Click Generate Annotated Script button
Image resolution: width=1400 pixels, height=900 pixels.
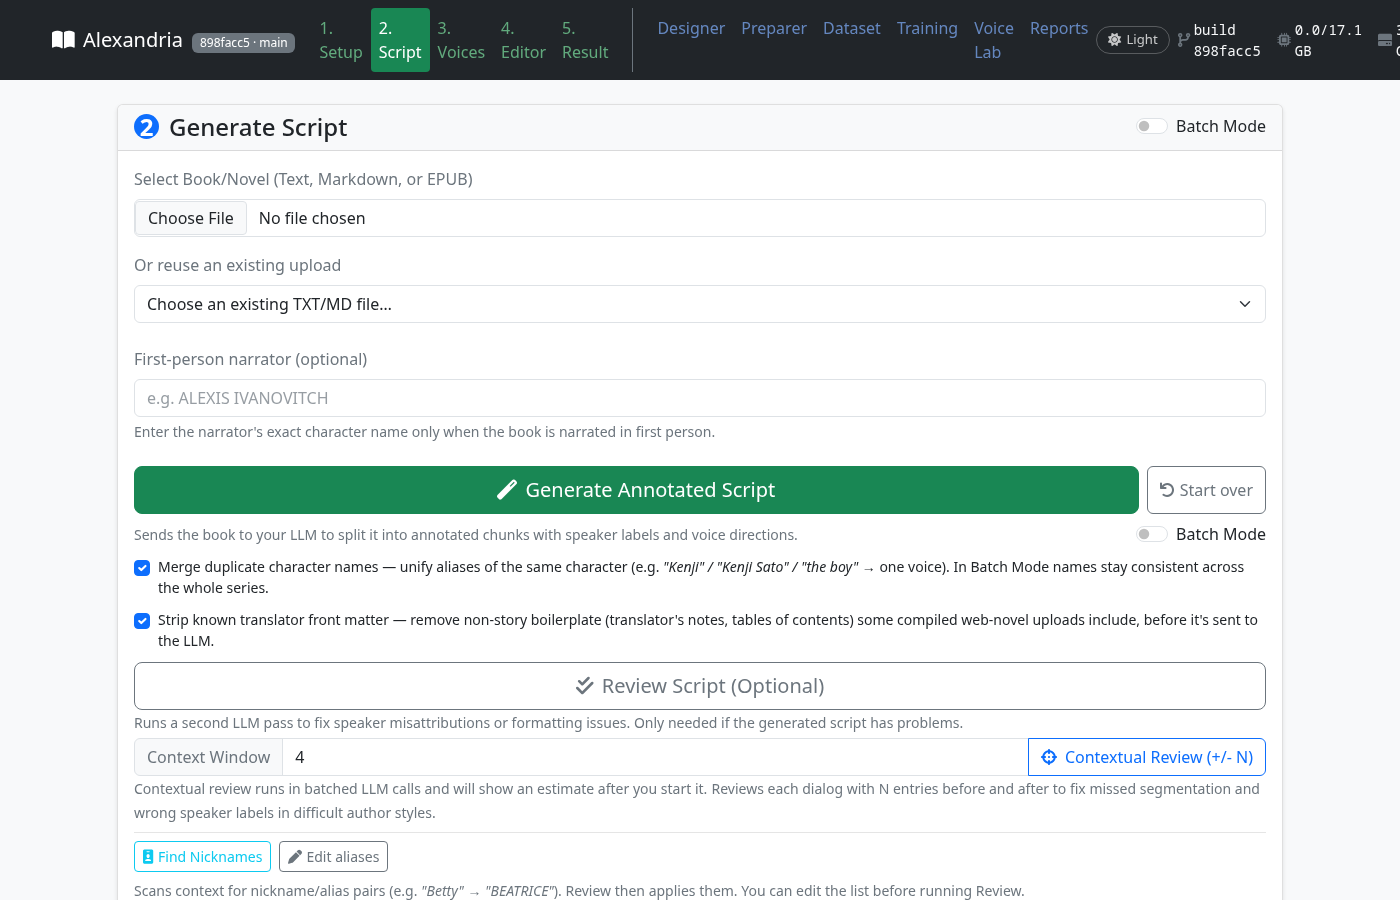click(636, 490)
